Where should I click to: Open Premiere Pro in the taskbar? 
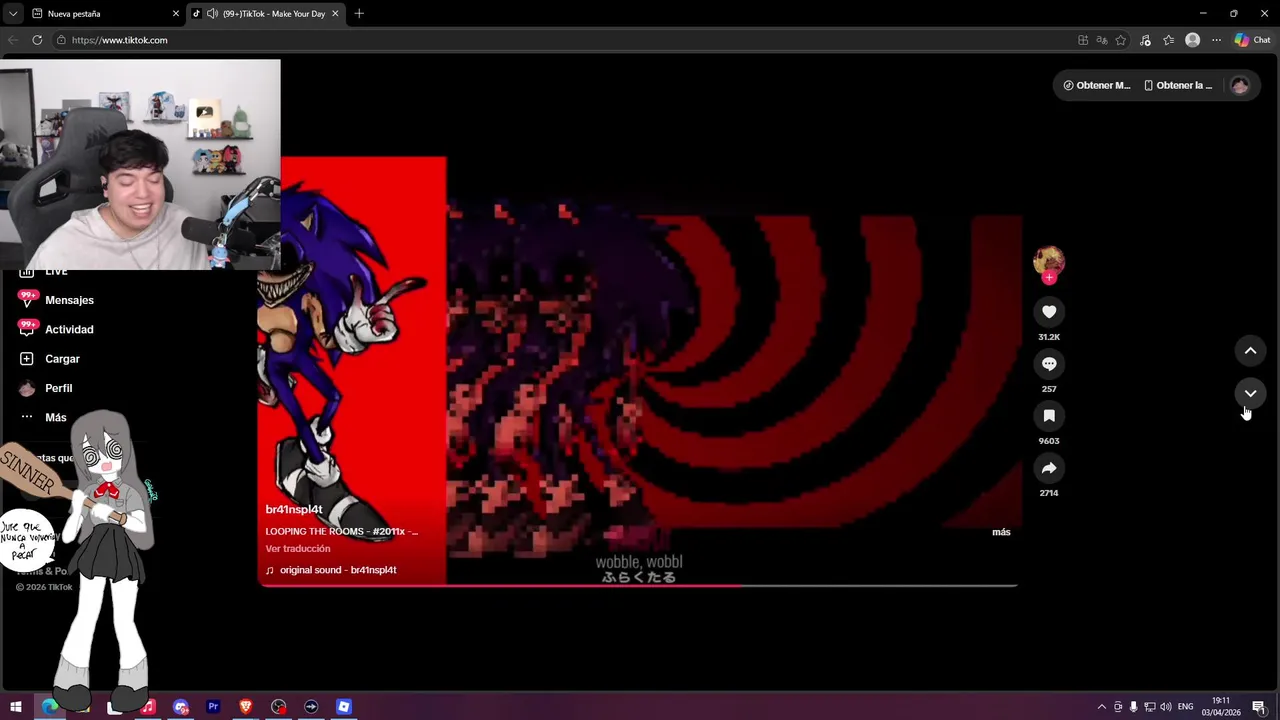(x=213, y=707)
